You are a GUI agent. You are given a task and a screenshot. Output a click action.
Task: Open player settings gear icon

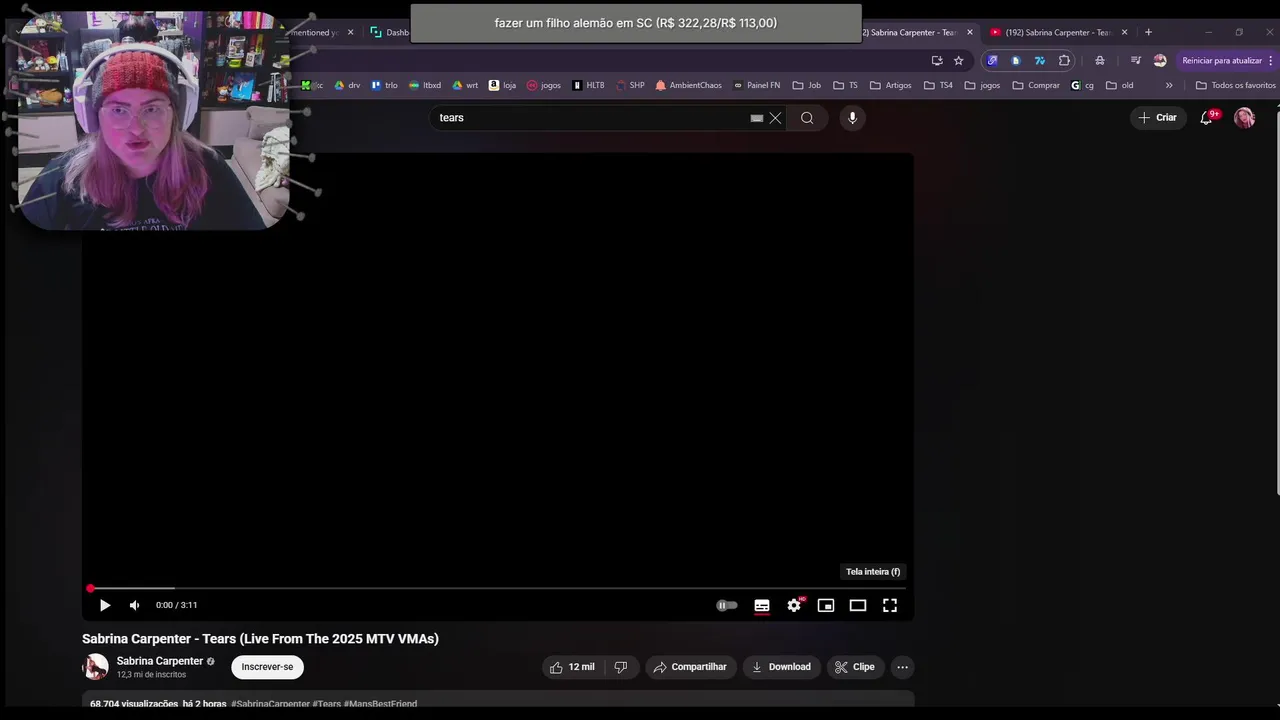click(794, 605)
